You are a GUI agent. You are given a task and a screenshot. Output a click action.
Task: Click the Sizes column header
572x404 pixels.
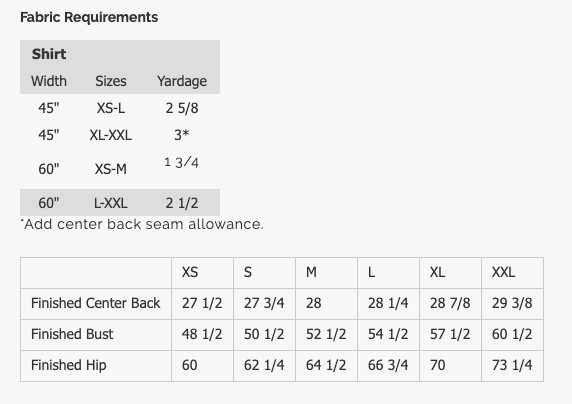pos(111,81)
